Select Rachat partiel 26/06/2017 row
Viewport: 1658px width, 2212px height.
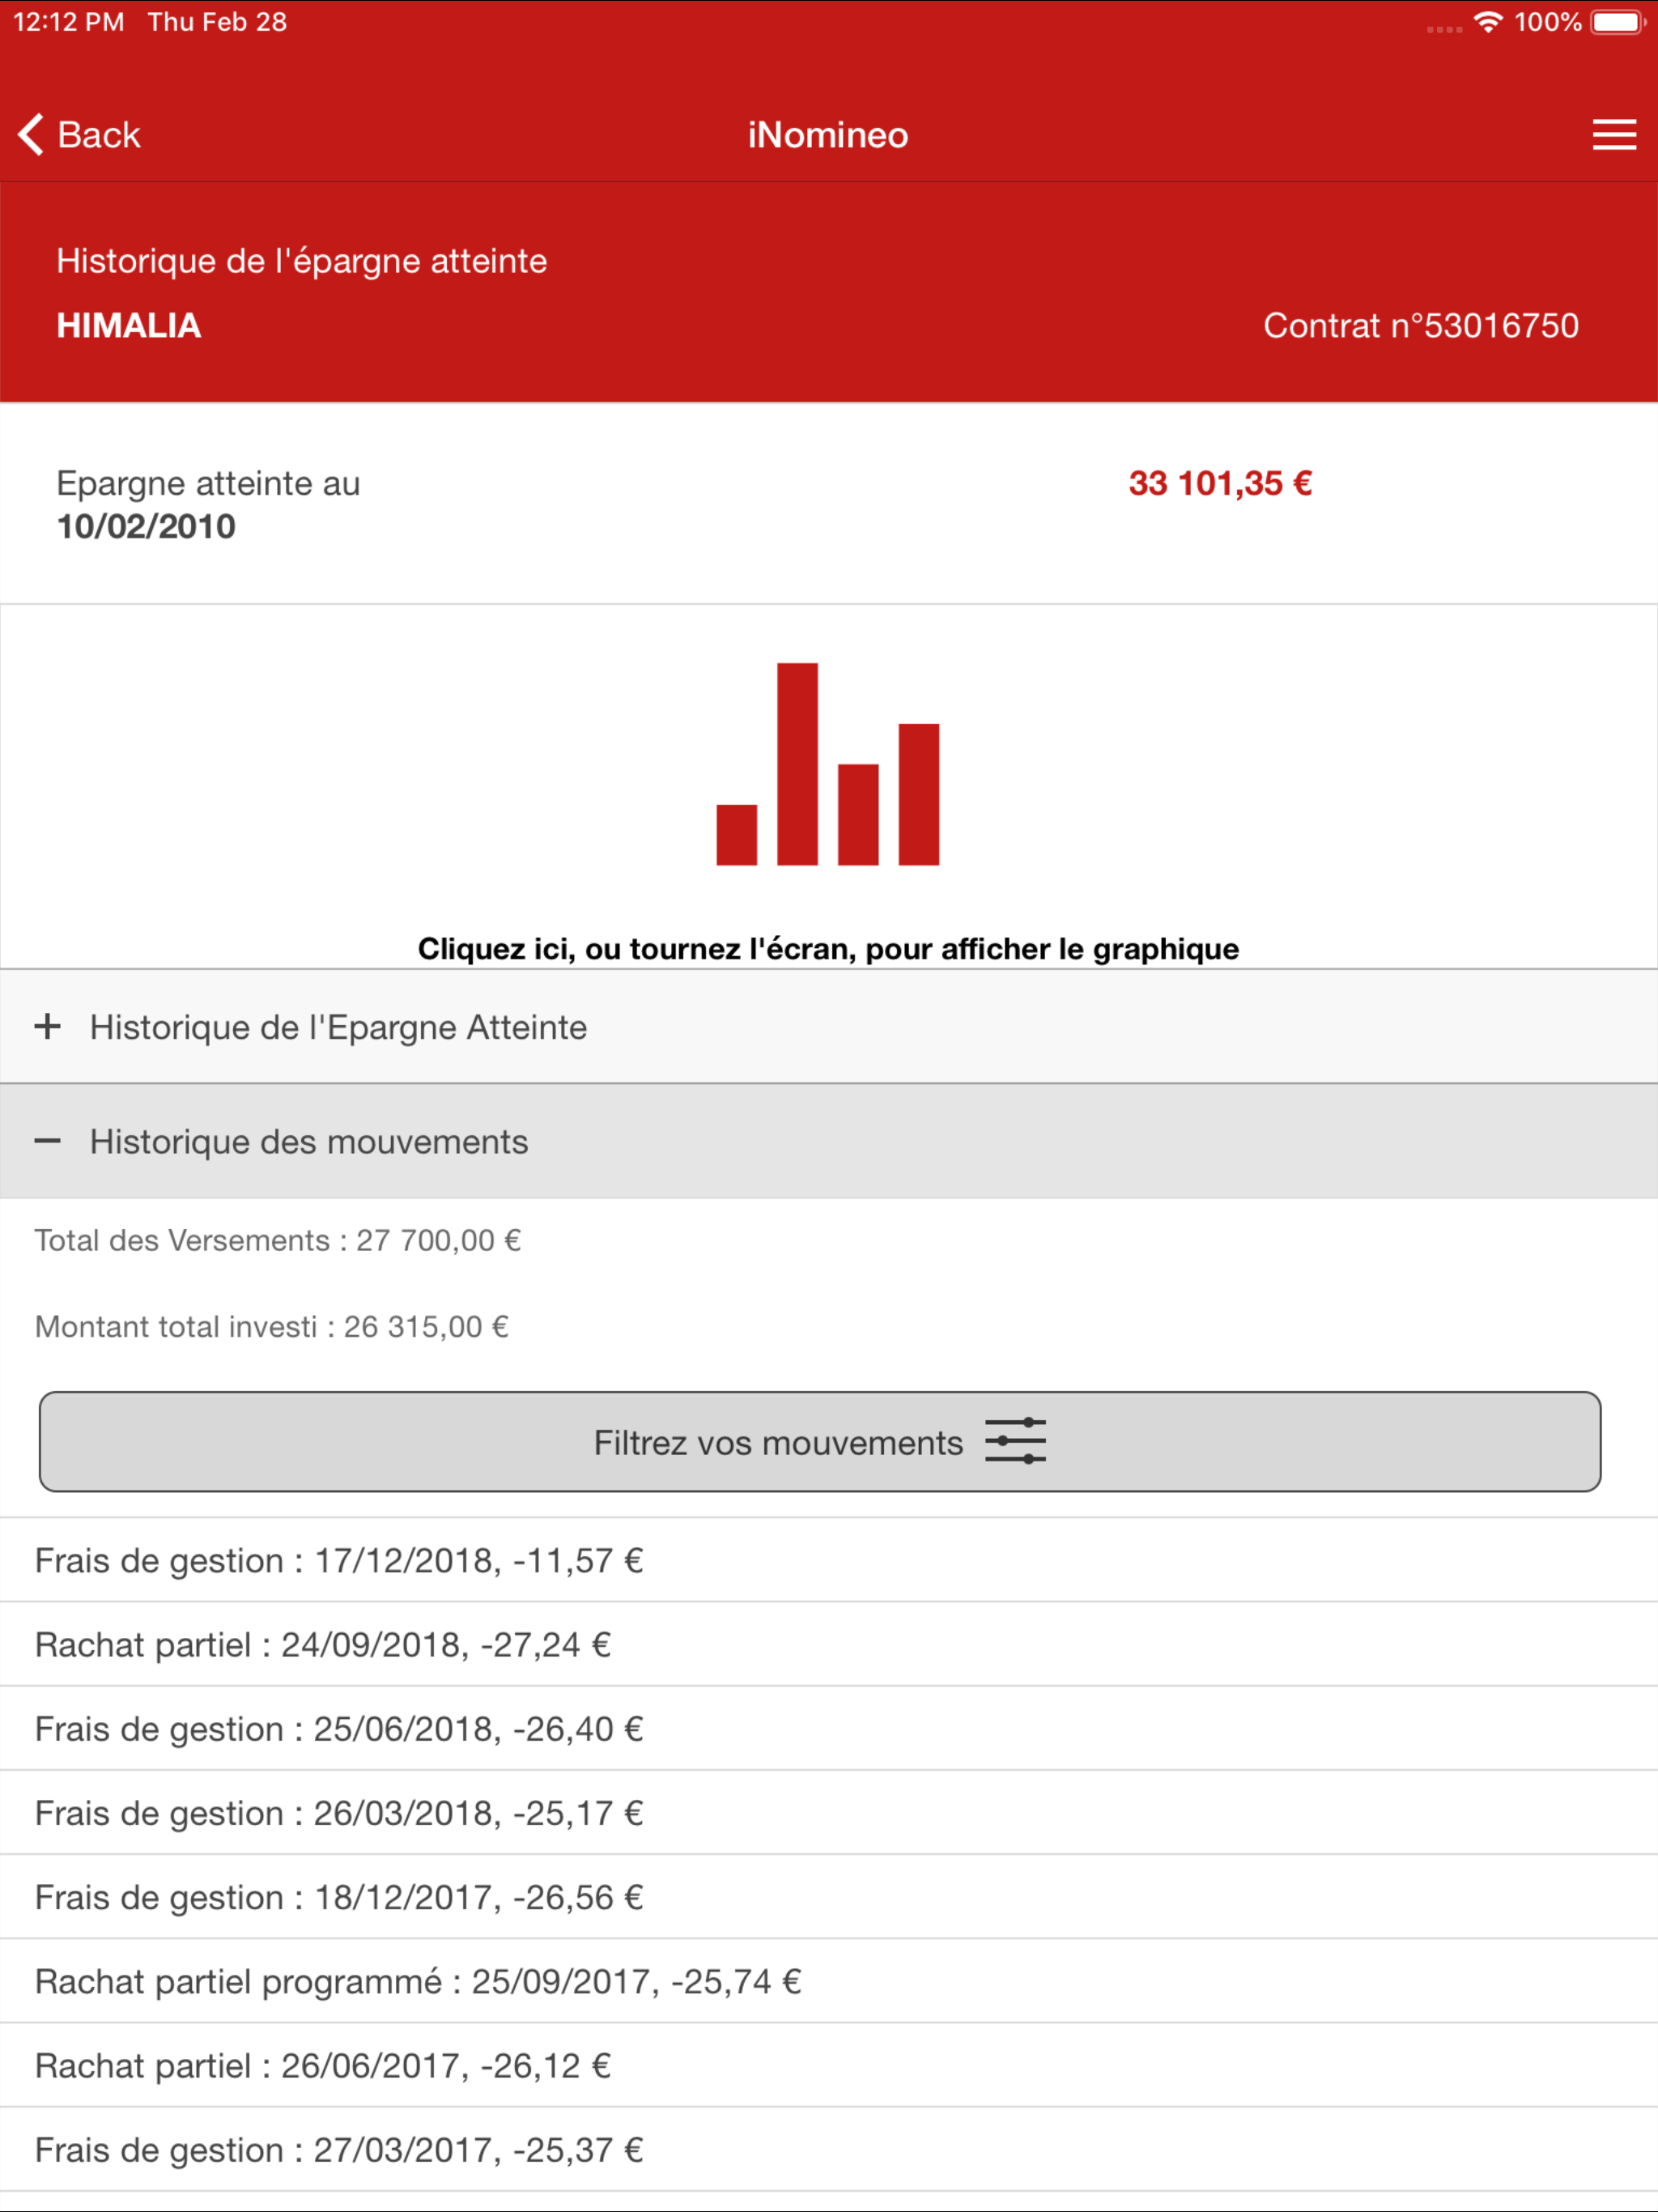coord(829,2065)
